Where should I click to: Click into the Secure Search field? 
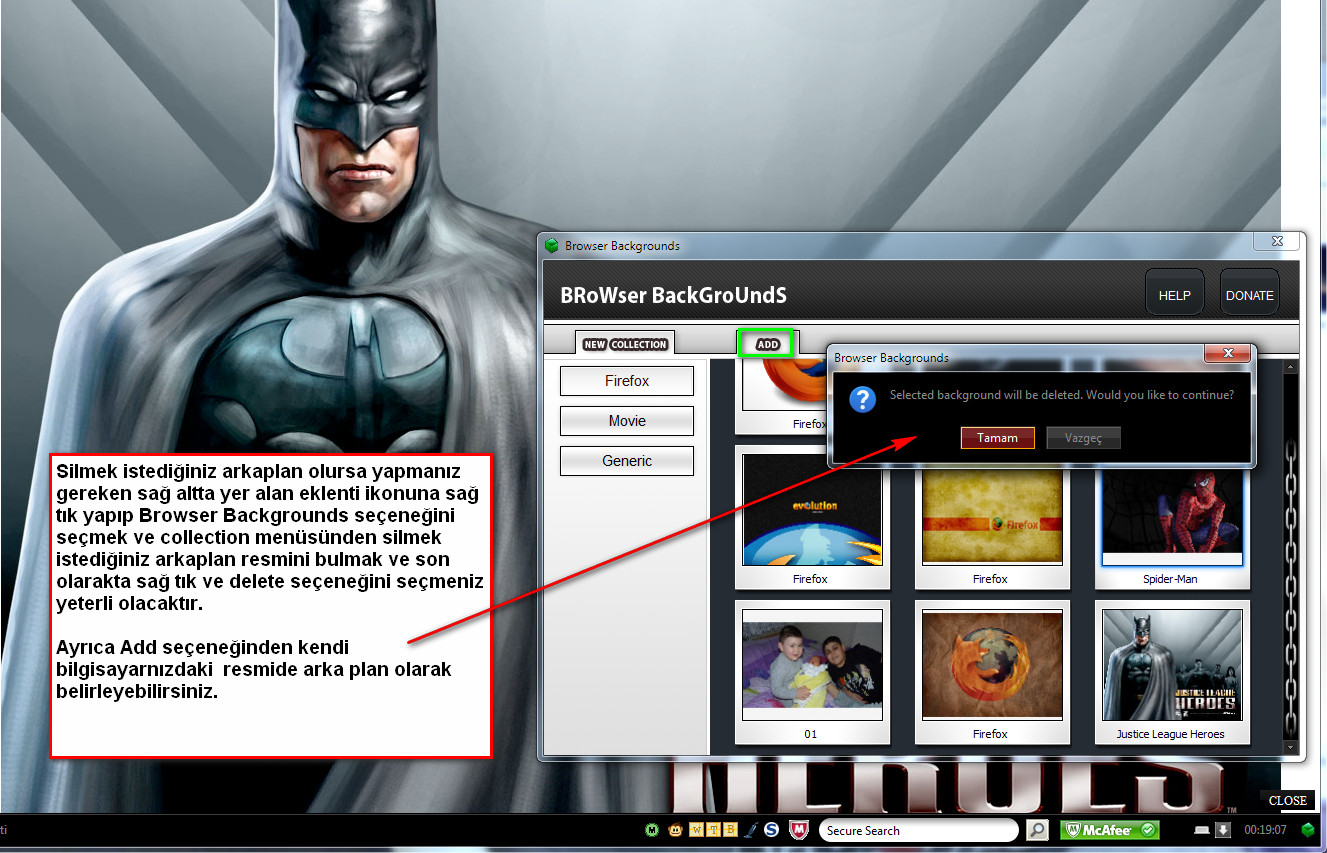pos(918,830)
